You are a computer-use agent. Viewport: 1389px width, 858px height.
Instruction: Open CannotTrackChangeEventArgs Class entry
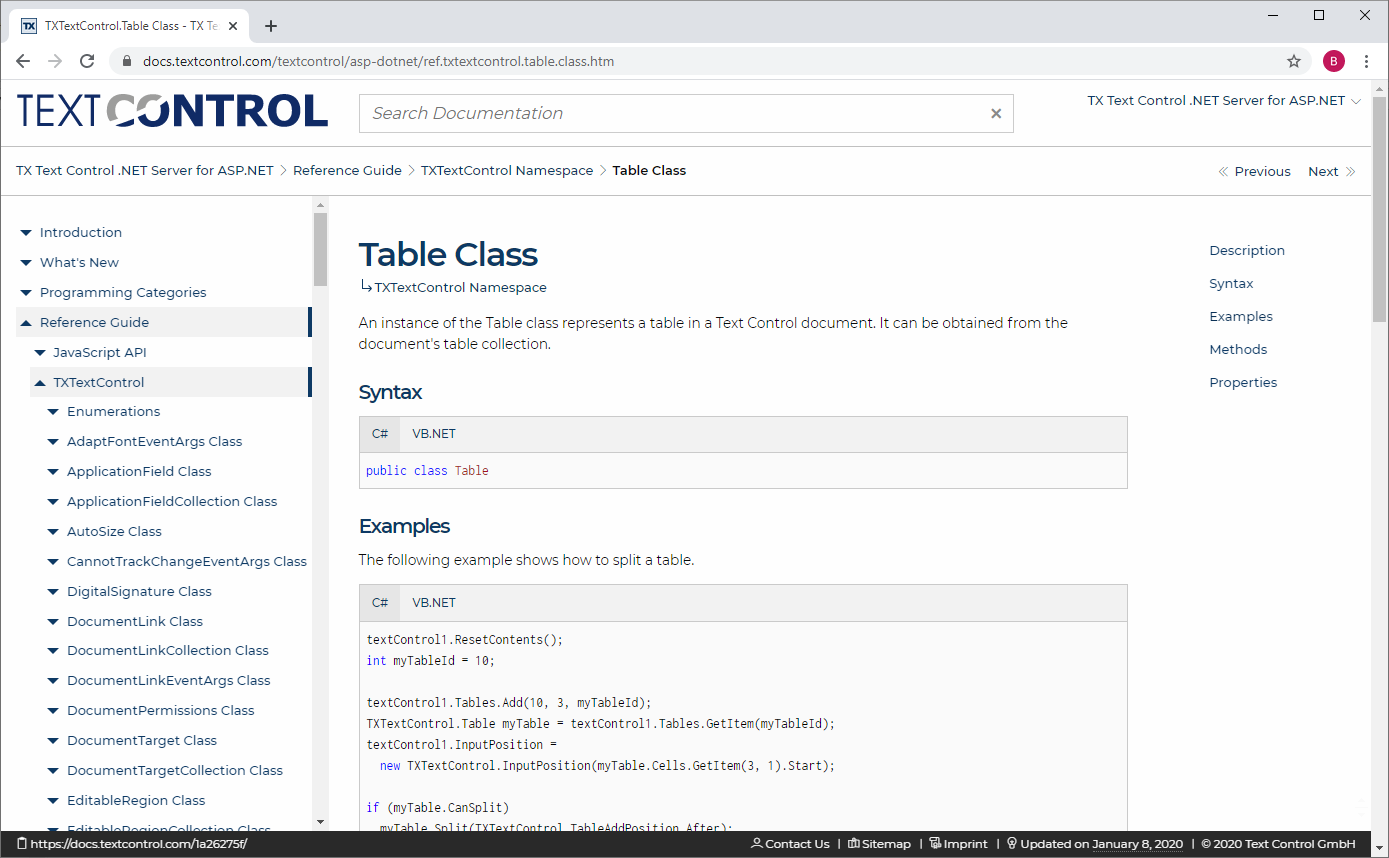[x=187, y=562]
